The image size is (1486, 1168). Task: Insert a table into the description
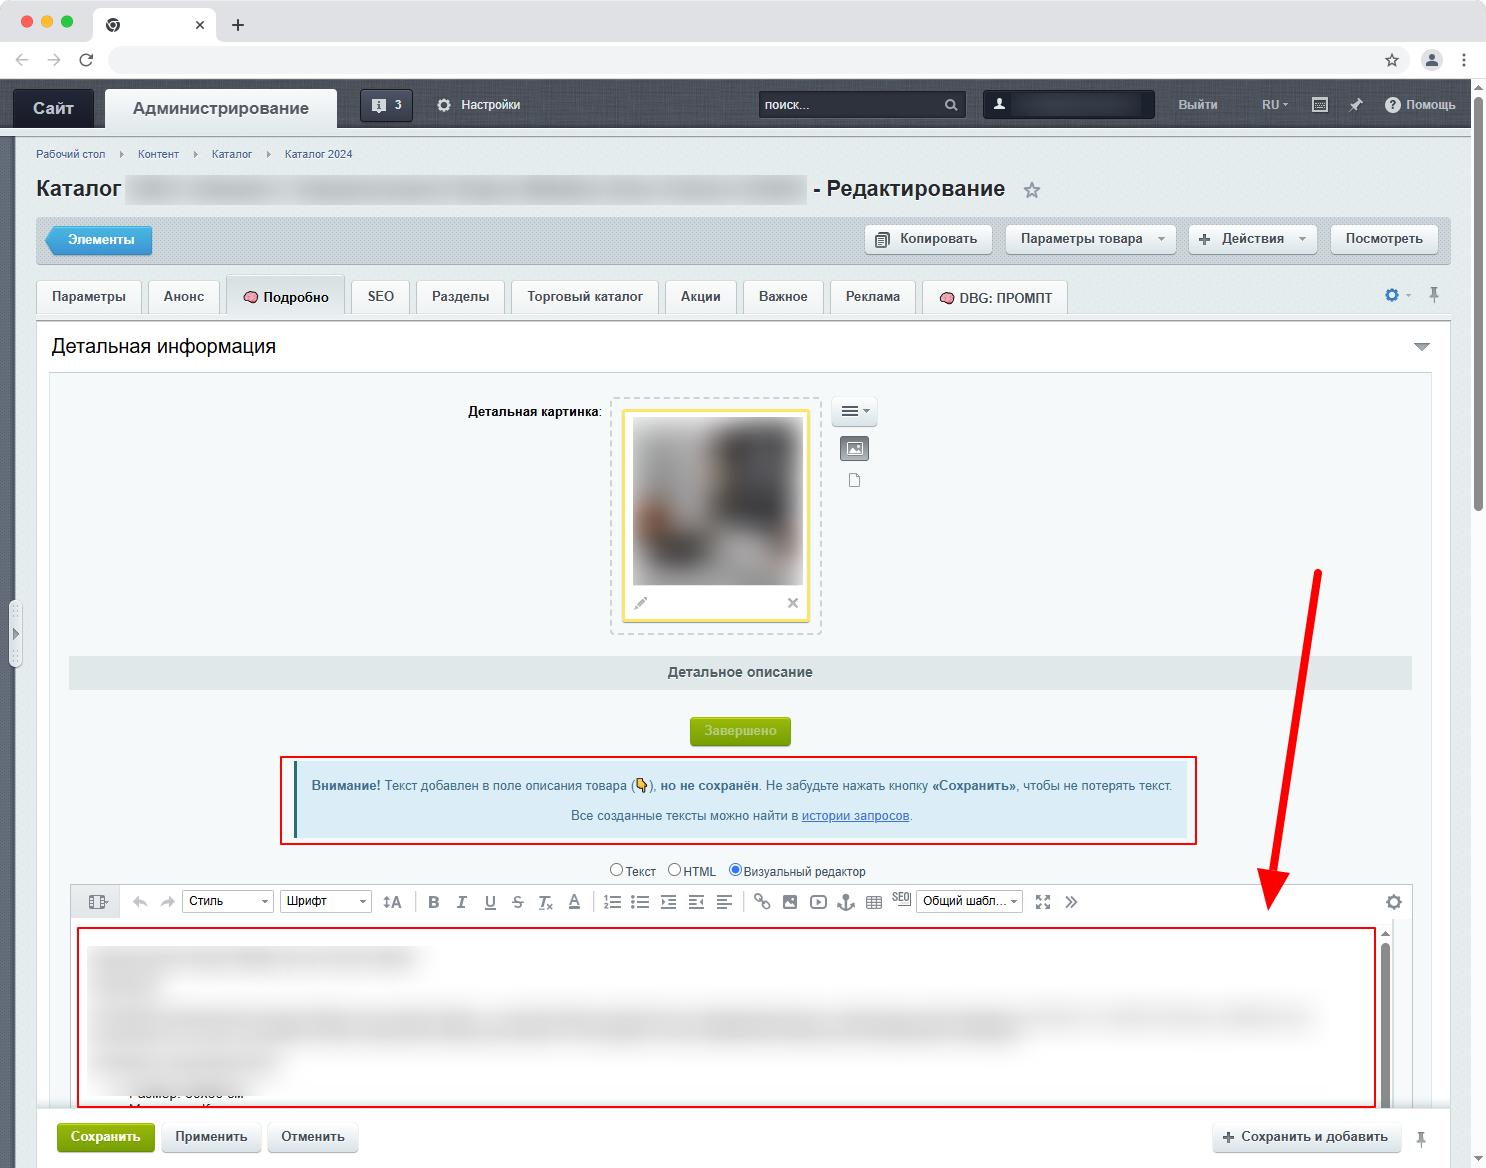(874, 902)
